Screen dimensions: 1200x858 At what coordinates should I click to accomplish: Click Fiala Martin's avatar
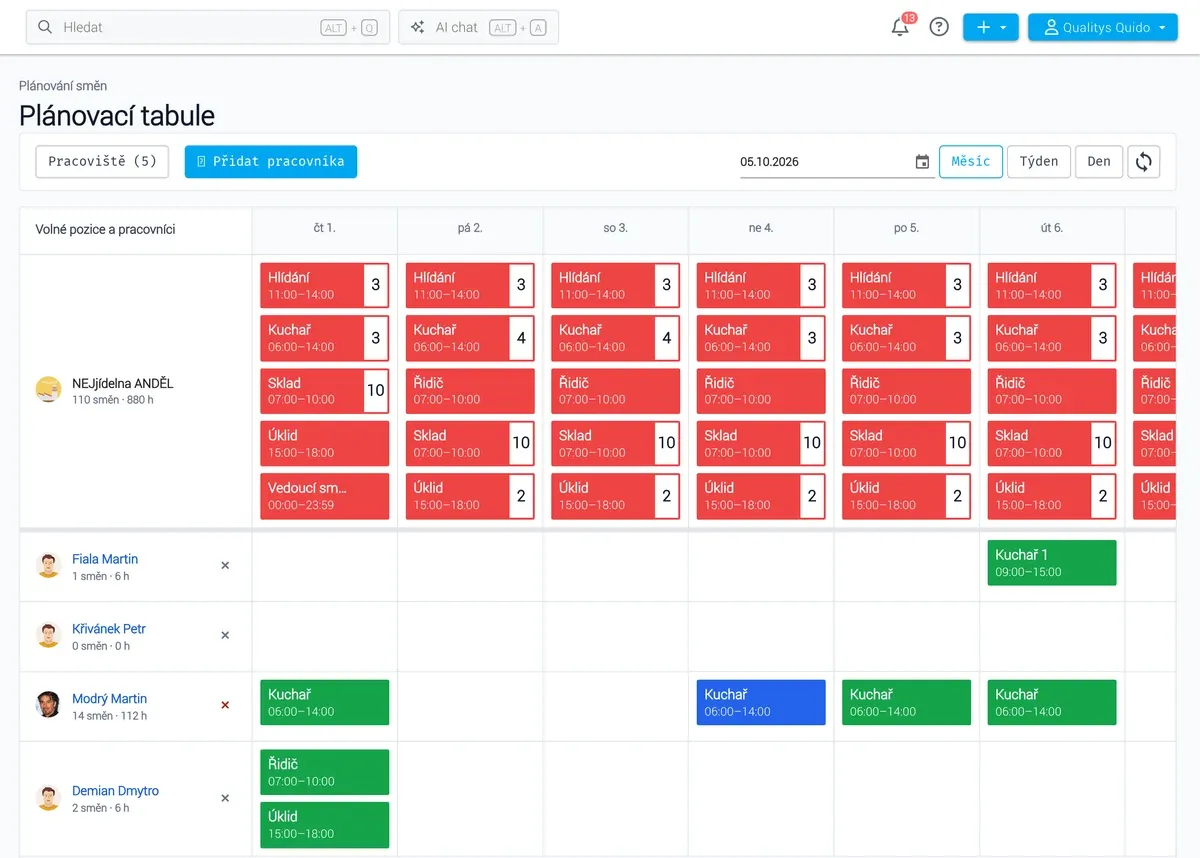click(x=48, y=566)
